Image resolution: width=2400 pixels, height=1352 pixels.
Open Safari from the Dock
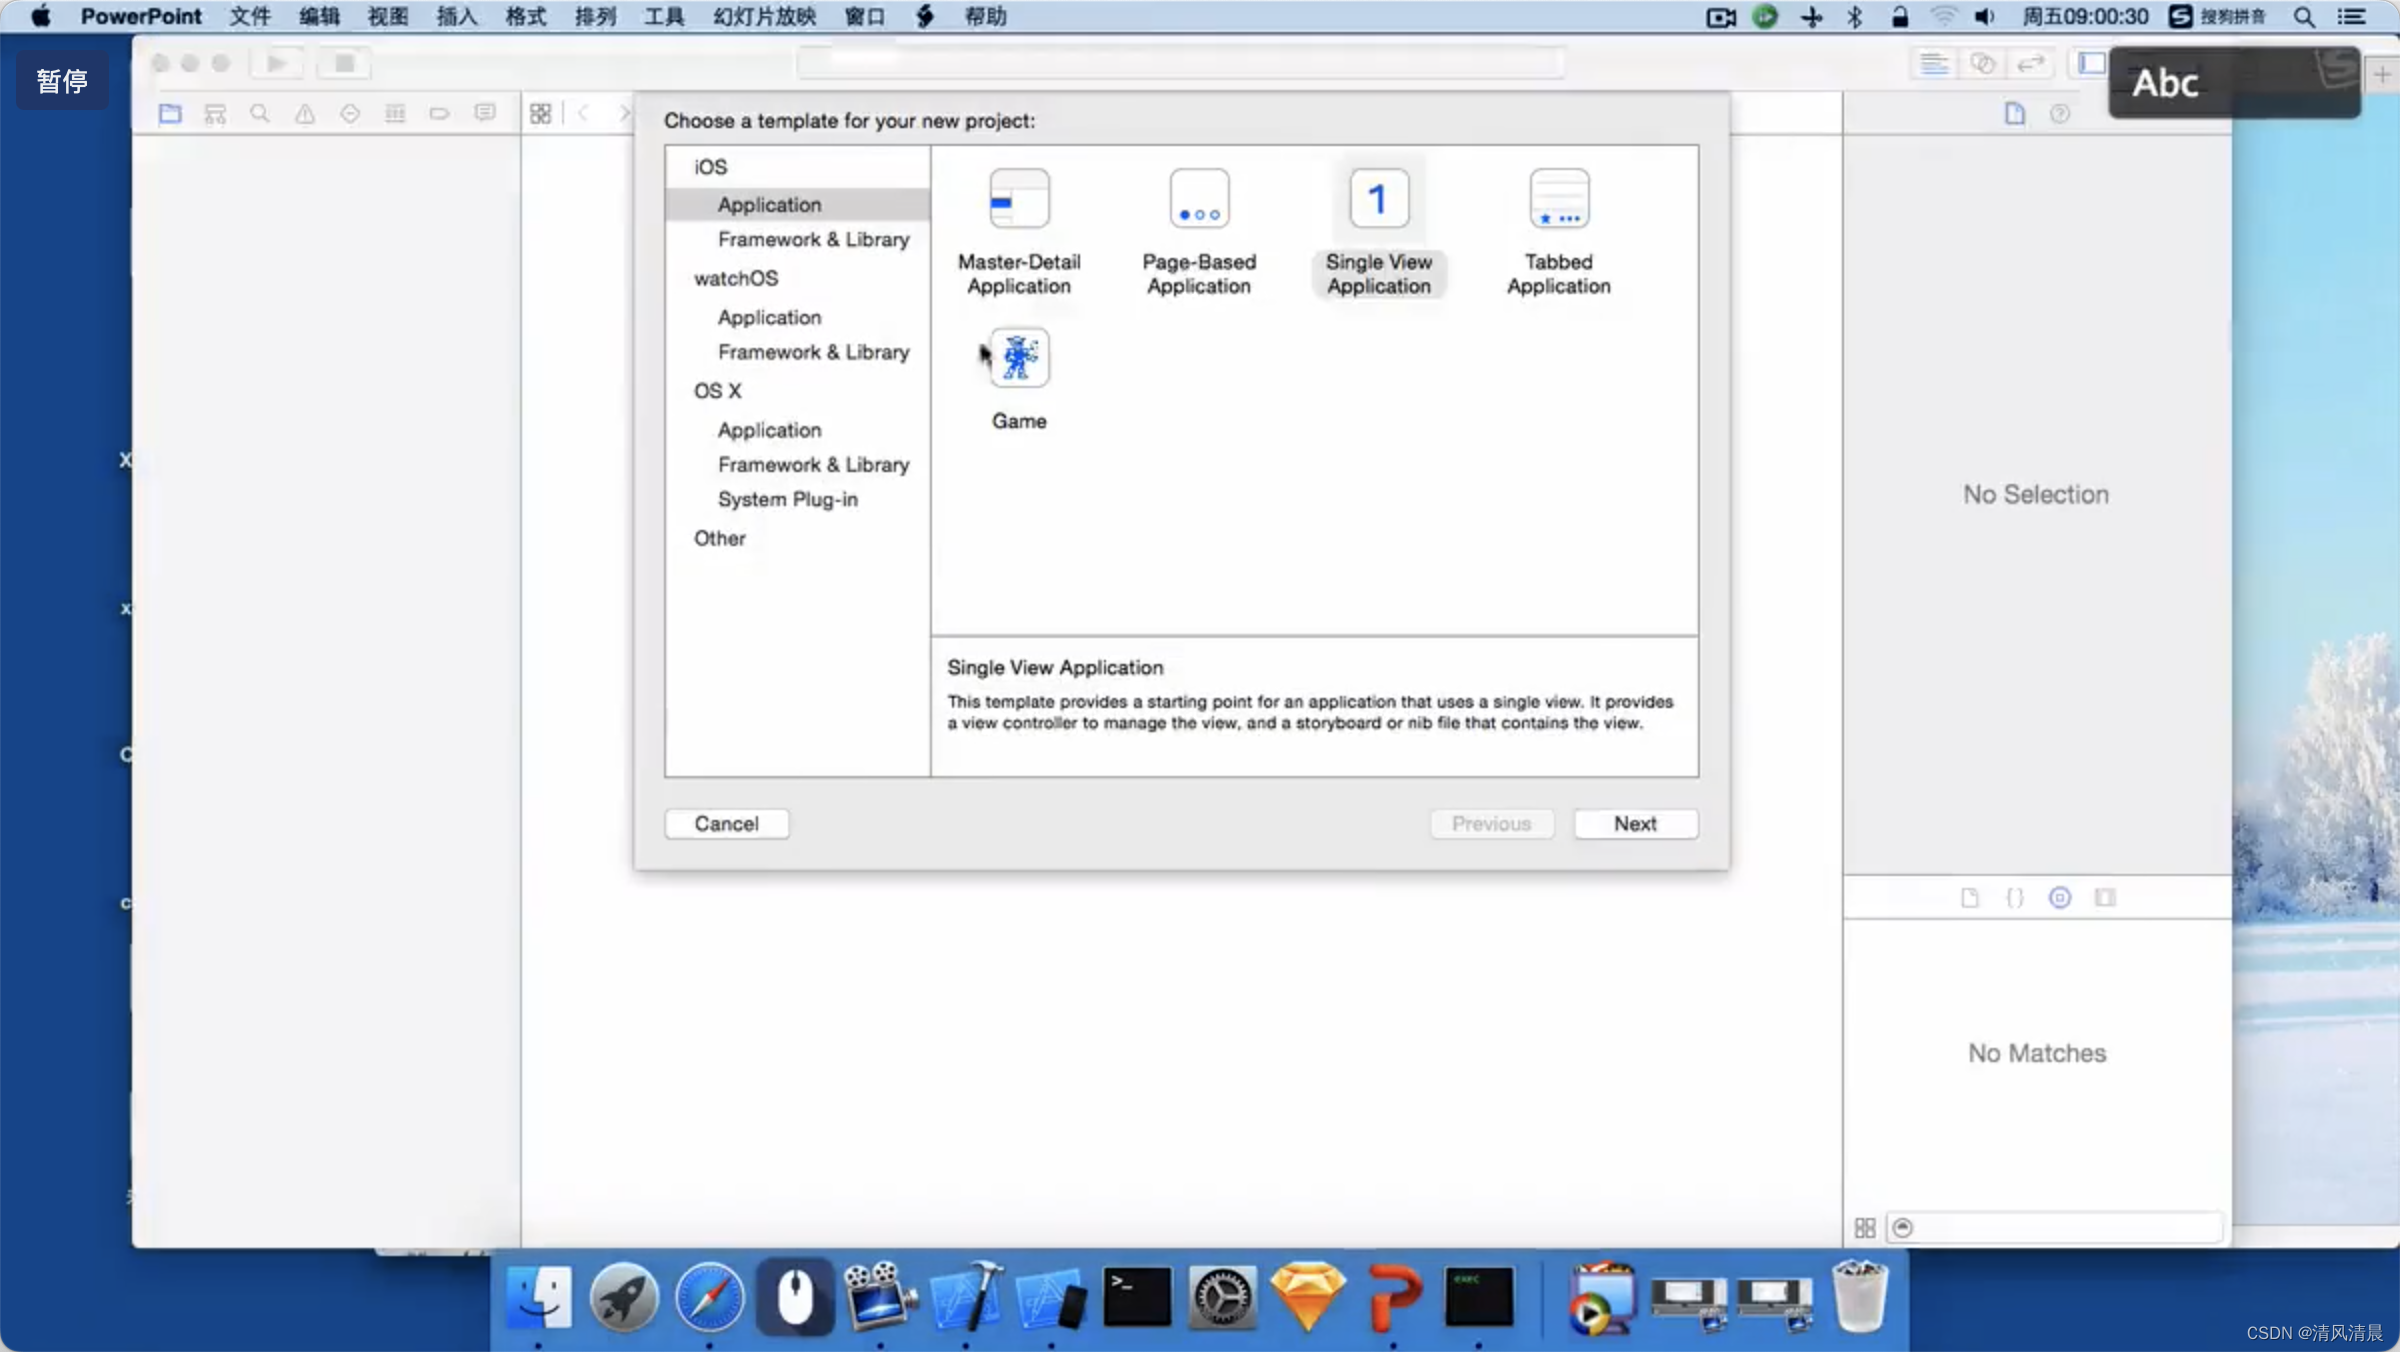(x=709, y=1298)
